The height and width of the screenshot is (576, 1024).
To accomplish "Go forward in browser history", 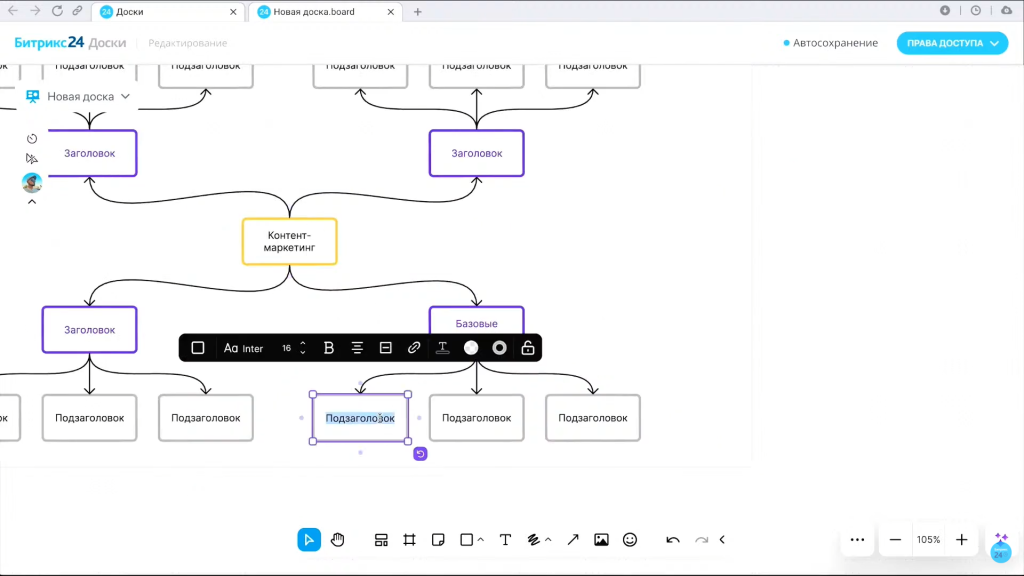I will pyautogui.click(x=35, y=11).
